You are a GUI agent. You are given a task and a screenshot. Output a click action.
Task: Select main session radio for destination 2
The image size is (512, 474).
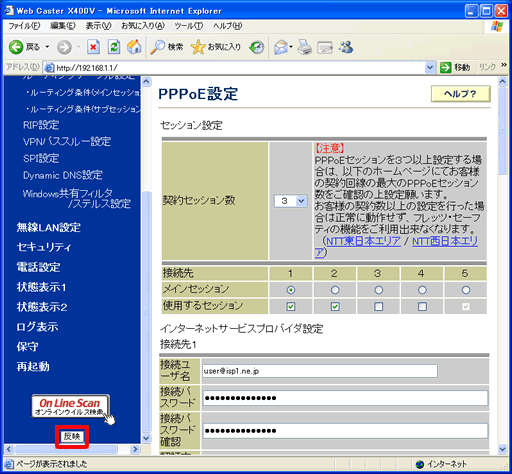335,290
